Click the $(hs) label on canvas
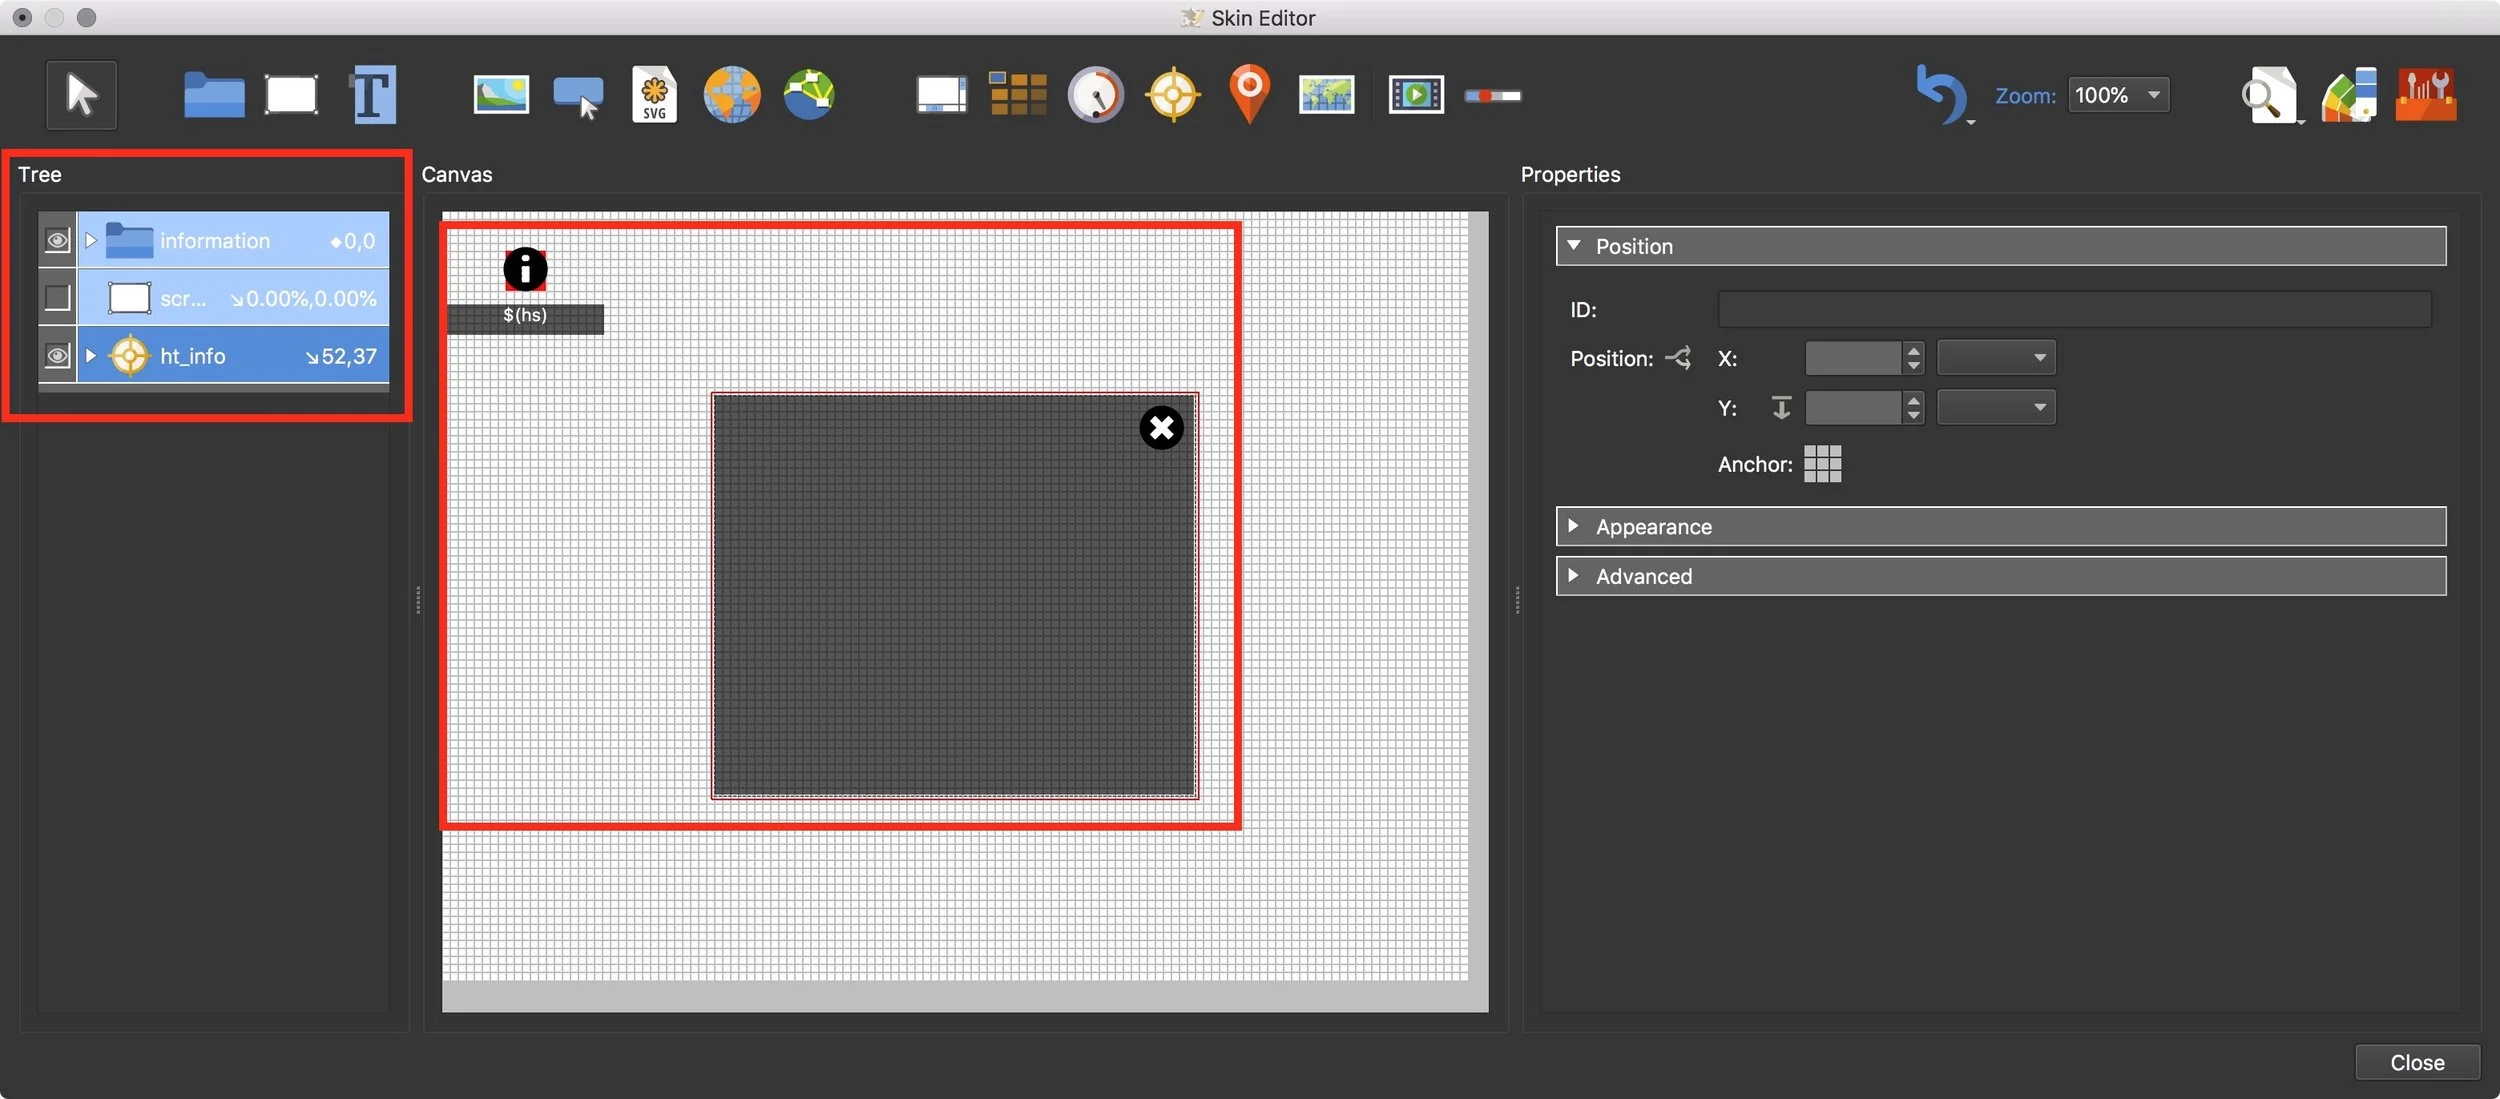The width and height of the screenshot is (2500, 1099). [525, 316]
